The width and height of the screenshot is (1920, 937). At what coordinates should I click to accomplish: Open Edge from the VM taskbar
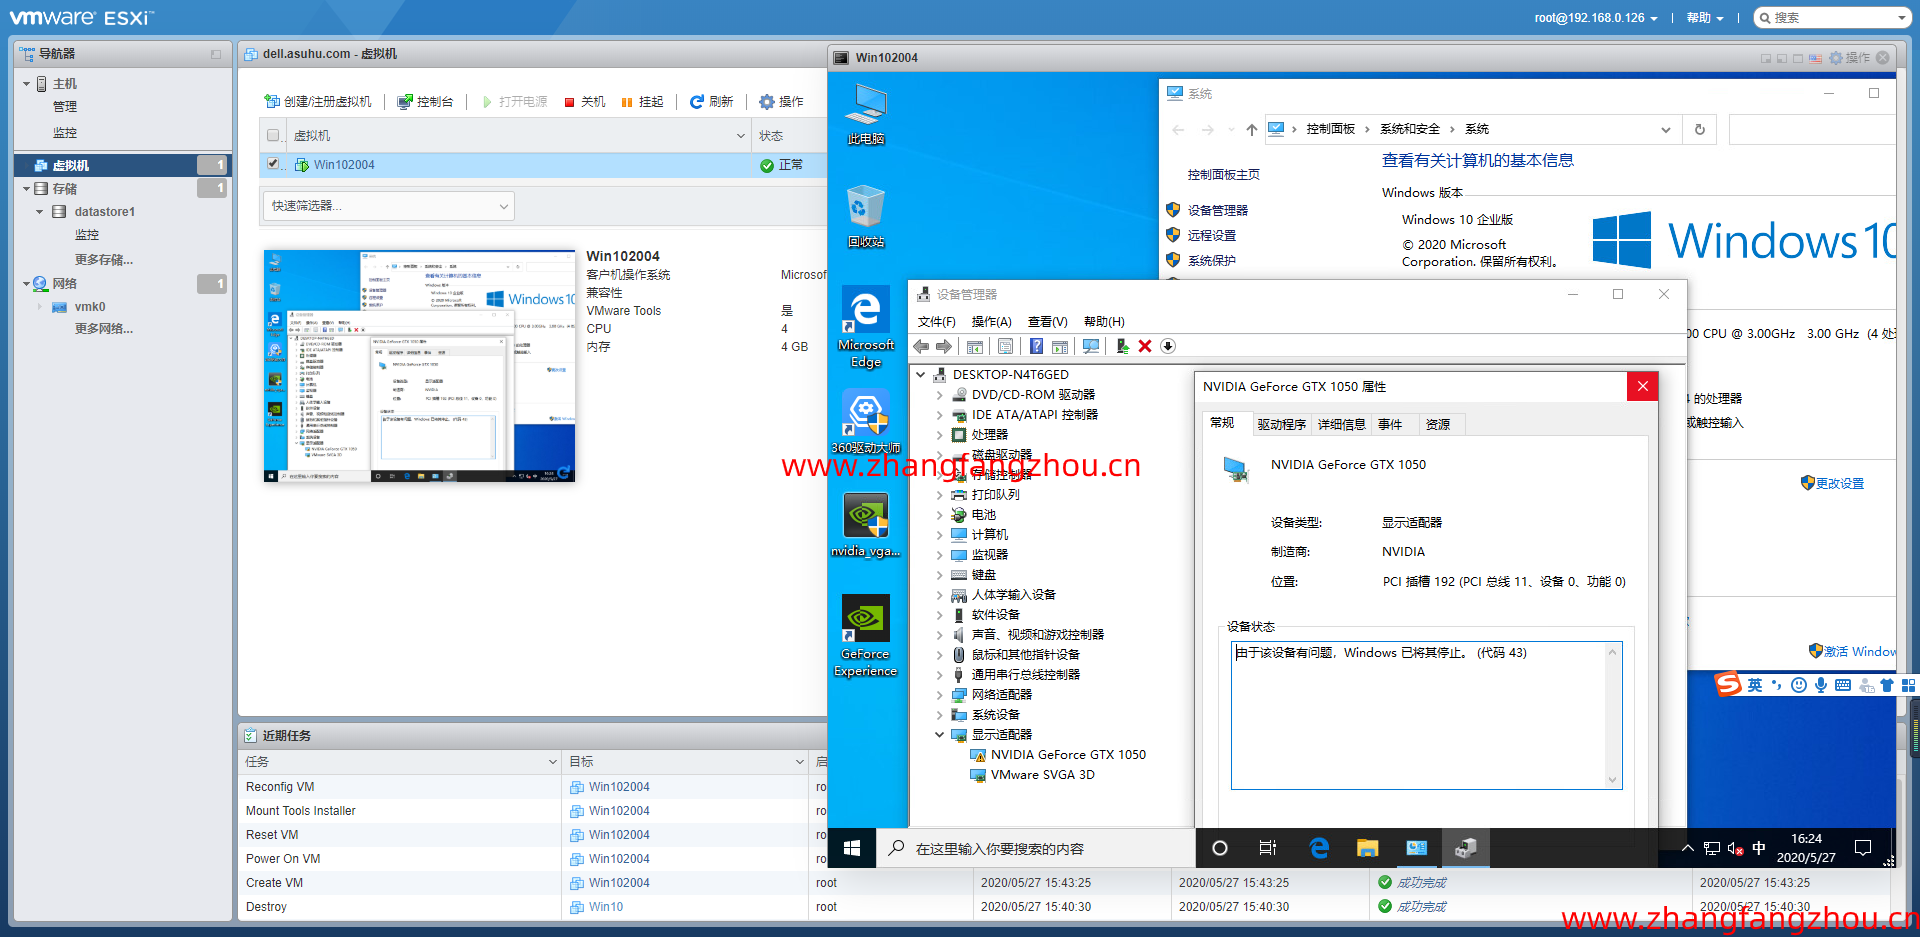1319,848
